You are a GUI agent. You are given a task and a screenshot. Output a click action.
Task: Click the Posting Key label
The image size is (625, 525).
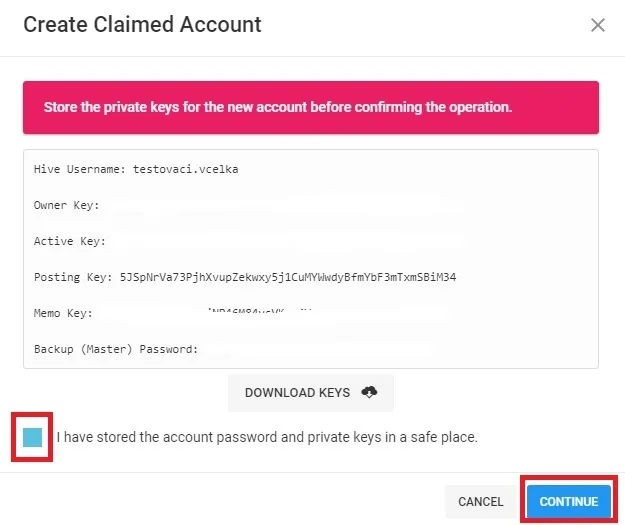click(73, 277)
